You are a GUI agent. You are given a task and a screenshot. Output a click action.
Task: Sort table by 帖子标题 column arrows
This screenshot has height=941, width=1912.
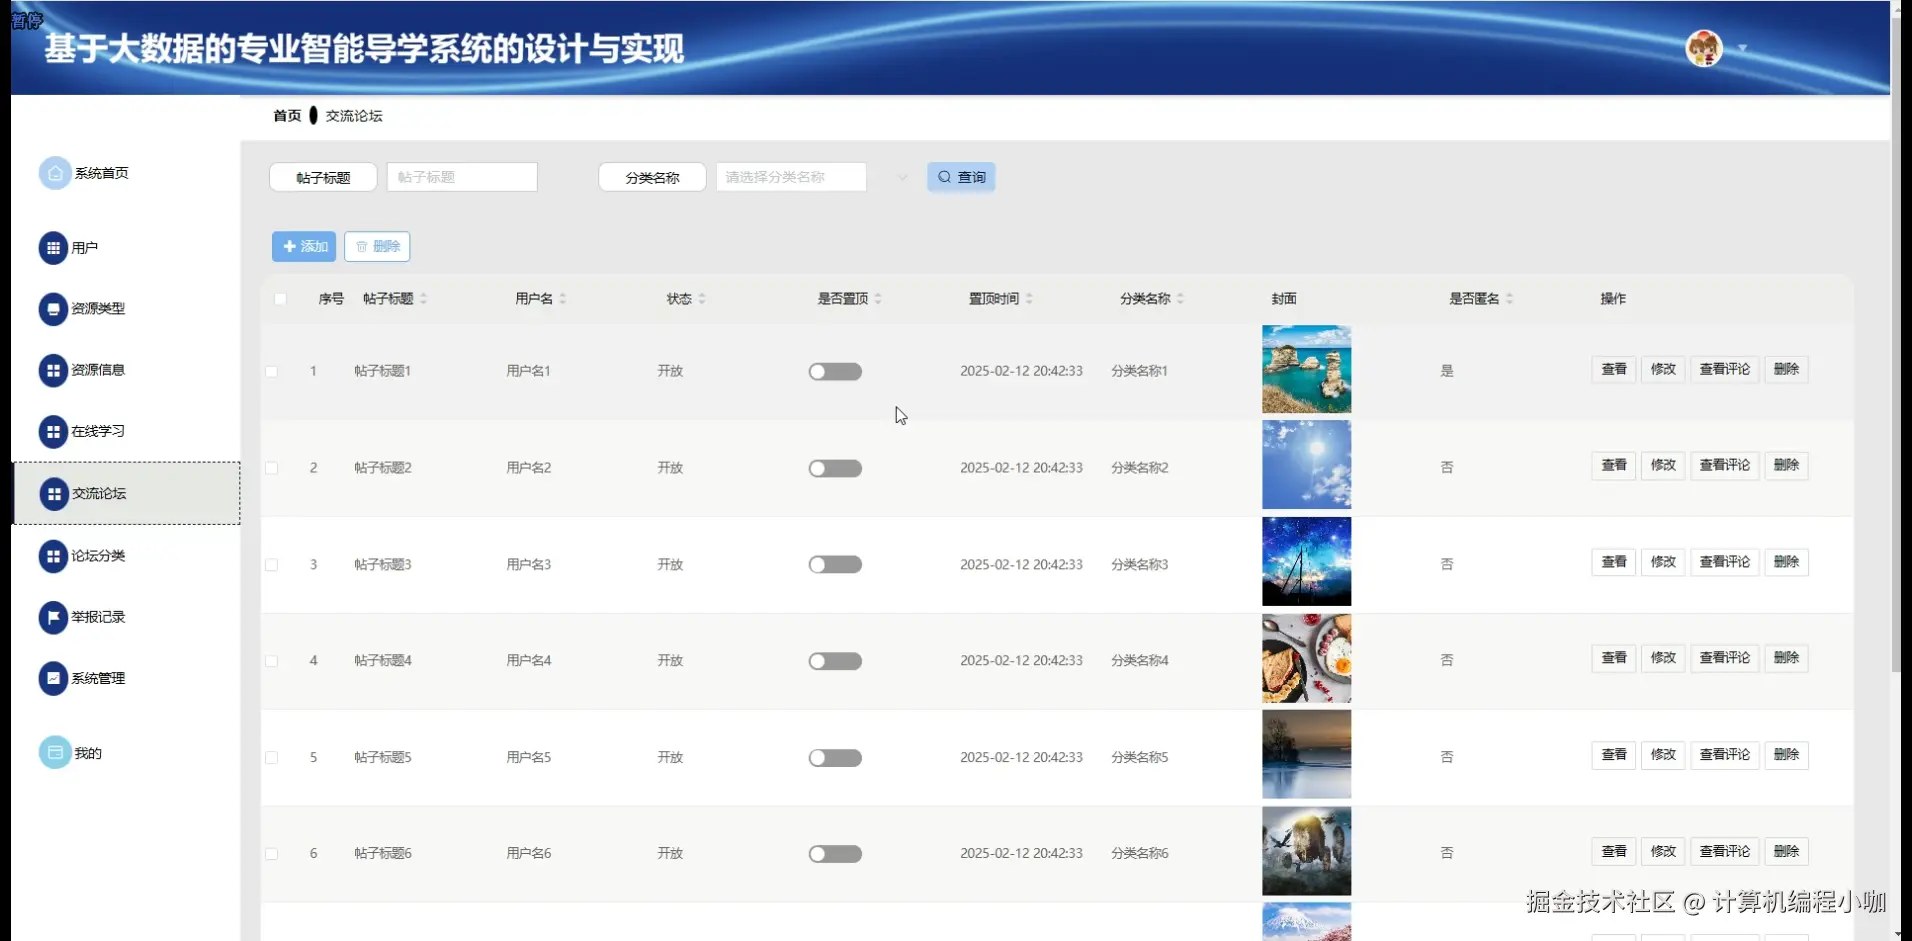[x=423, y=299]
